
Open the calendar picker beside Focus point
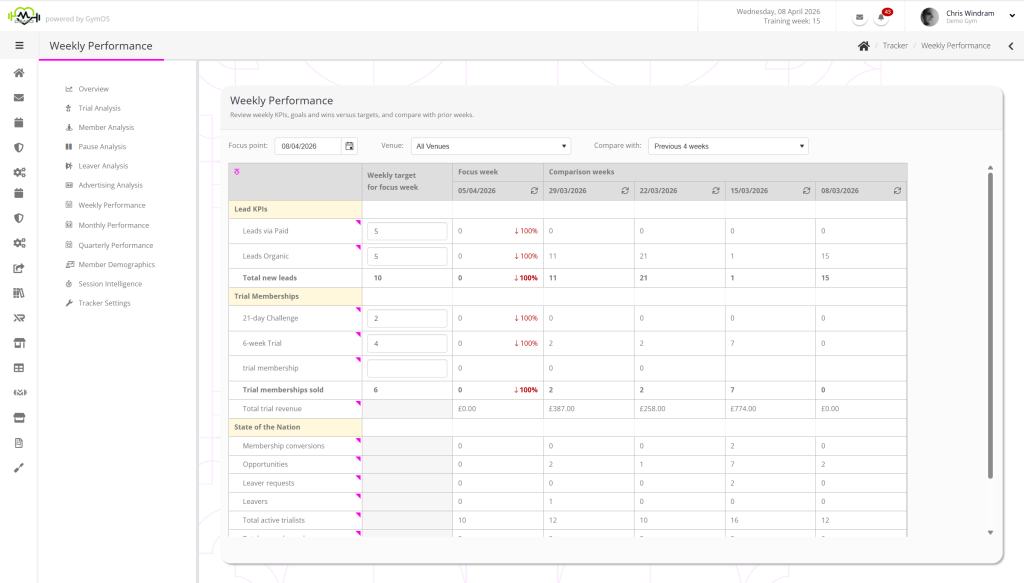(349, 146)
